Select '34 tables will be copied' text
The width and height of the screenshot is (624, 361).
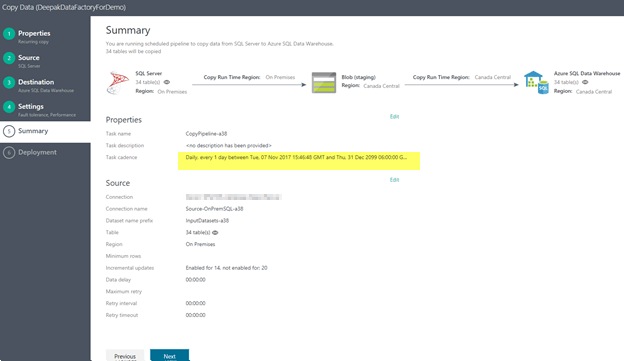(133, 51)
